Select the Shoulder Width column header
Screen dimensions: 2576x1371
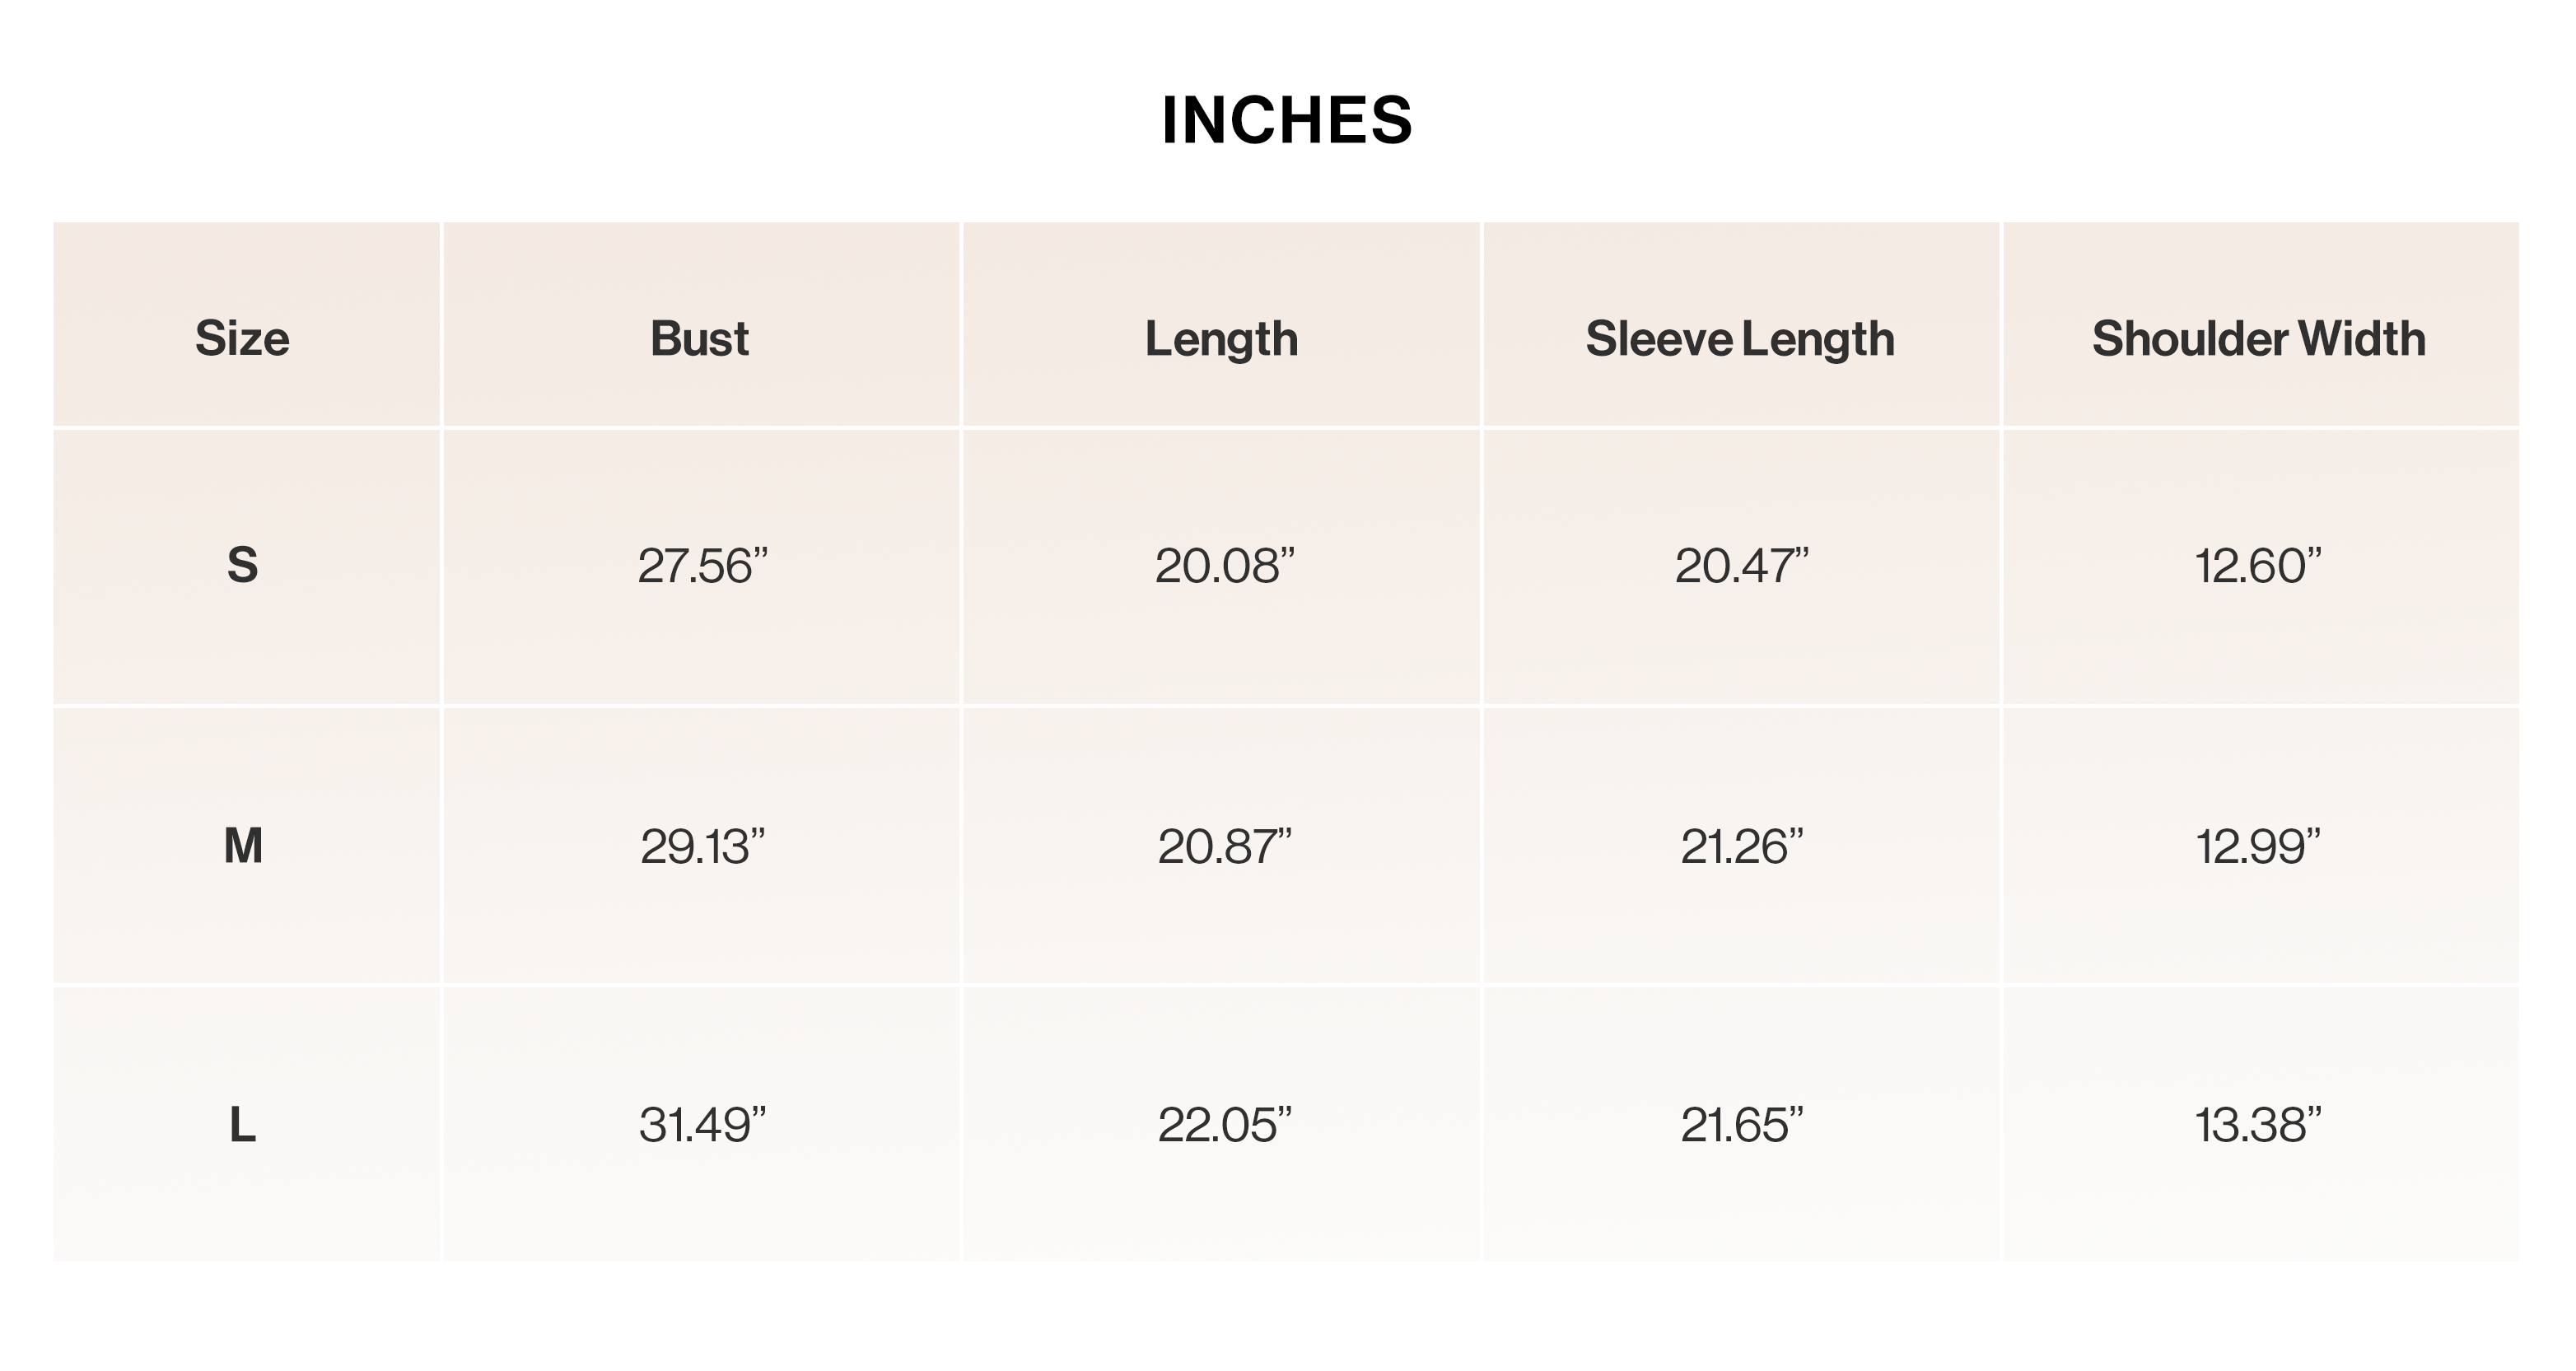(x=2259, y=338)
